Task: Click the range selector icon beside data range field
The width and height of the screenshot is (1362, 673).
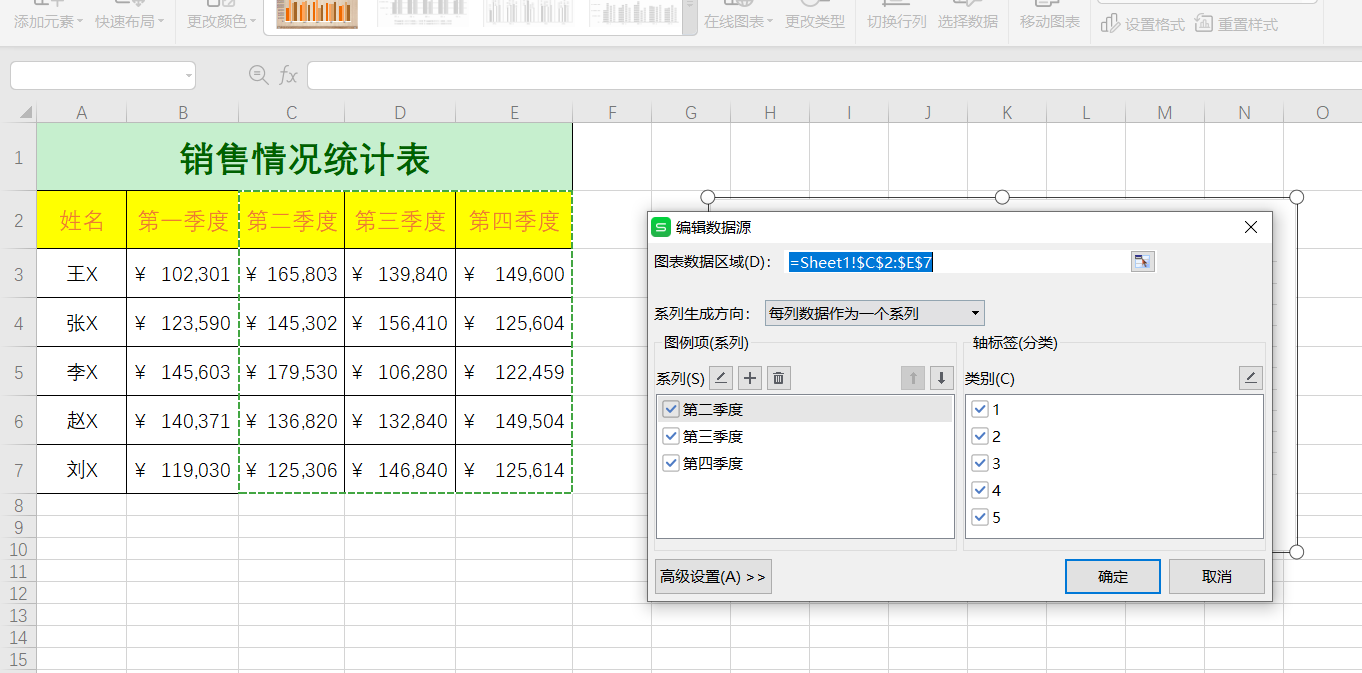Action: (1142, 261)
